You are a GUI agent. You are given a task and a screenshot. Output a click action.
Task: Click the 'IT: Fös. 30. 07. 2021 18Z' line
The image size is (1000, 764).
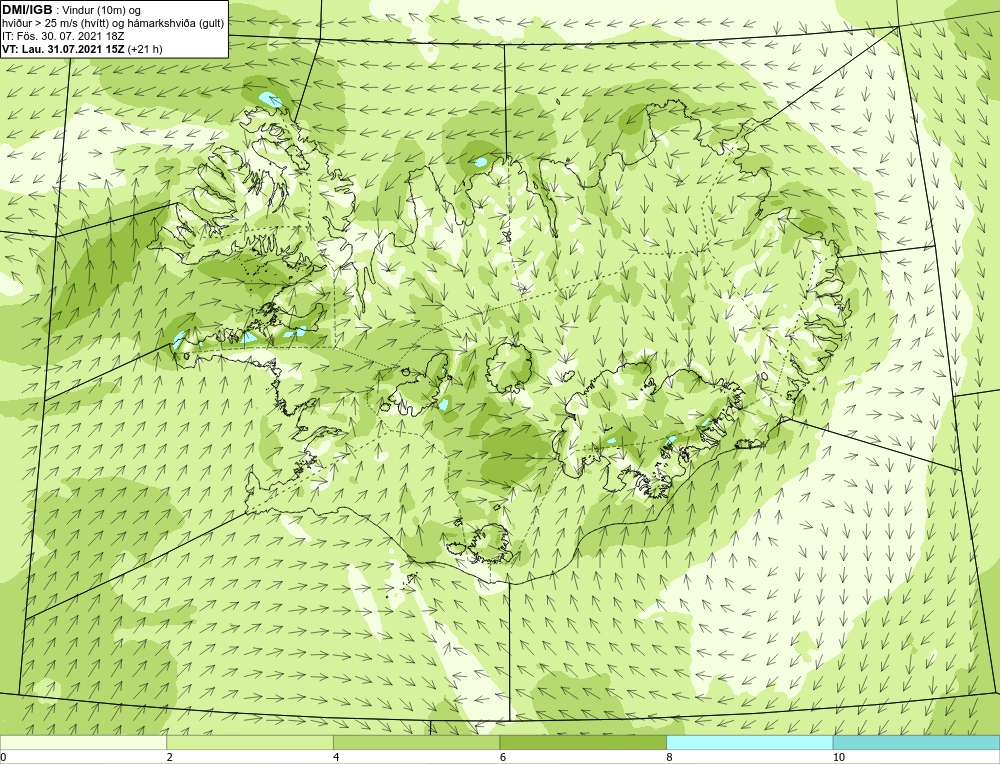tap(63, 36)
